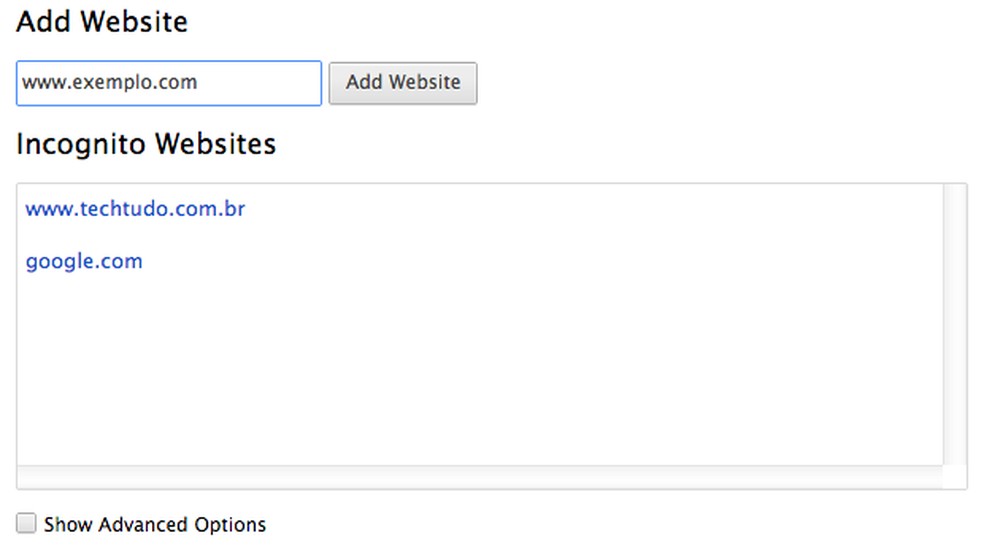Click the www.exemplo.com text input field
The width and height of the screenshot is (984, 549).
(168, 83)
